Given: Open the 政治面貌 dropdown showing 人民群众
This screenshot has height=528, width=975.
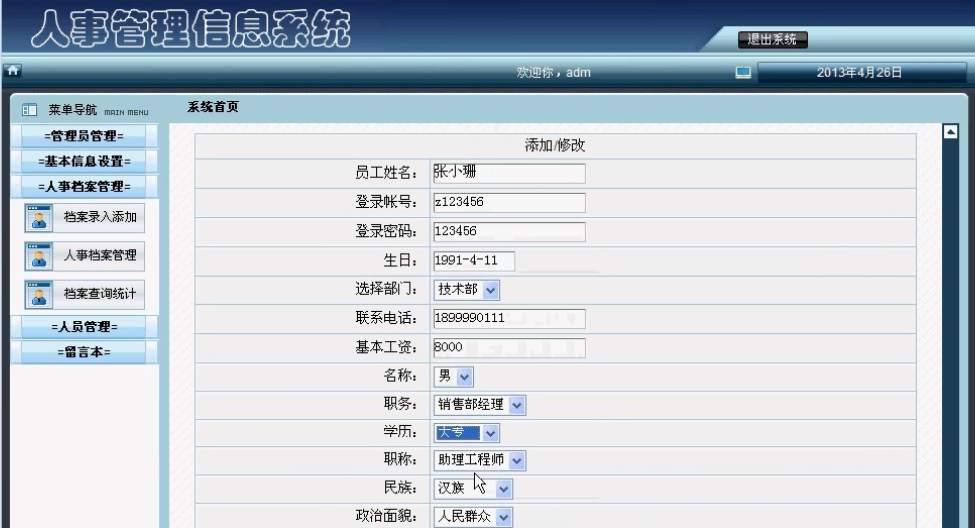Looking at the screenshot, I should coord(473,517).
